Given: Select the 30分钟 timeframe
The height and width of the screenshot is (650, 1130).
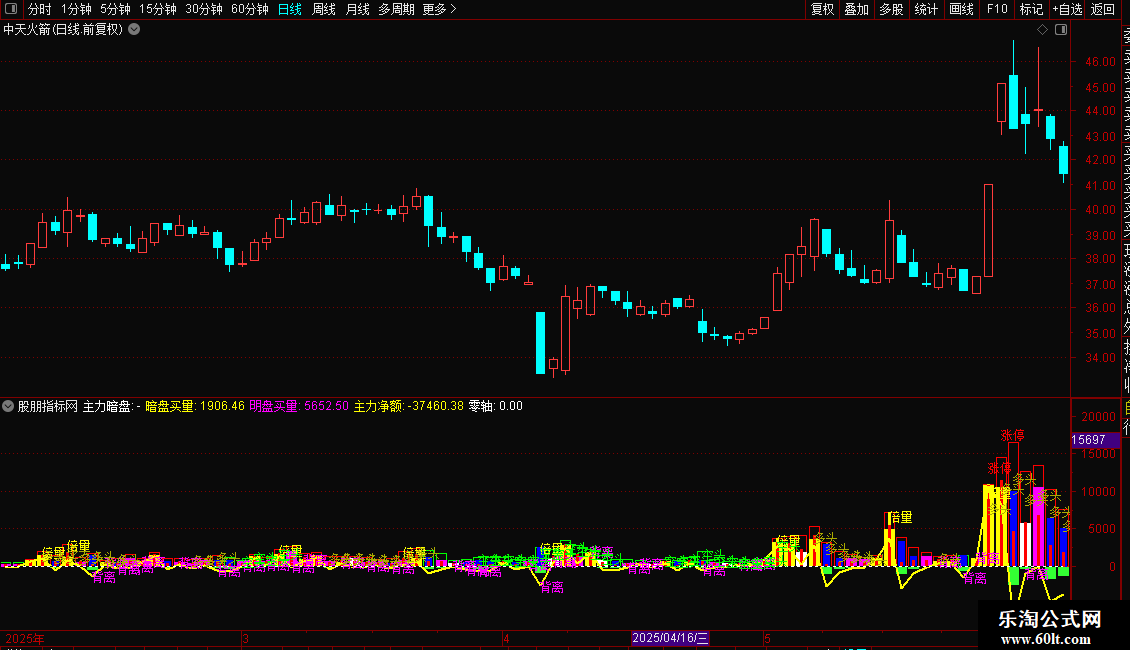Looking at the screenshot, I should (204, 9).
